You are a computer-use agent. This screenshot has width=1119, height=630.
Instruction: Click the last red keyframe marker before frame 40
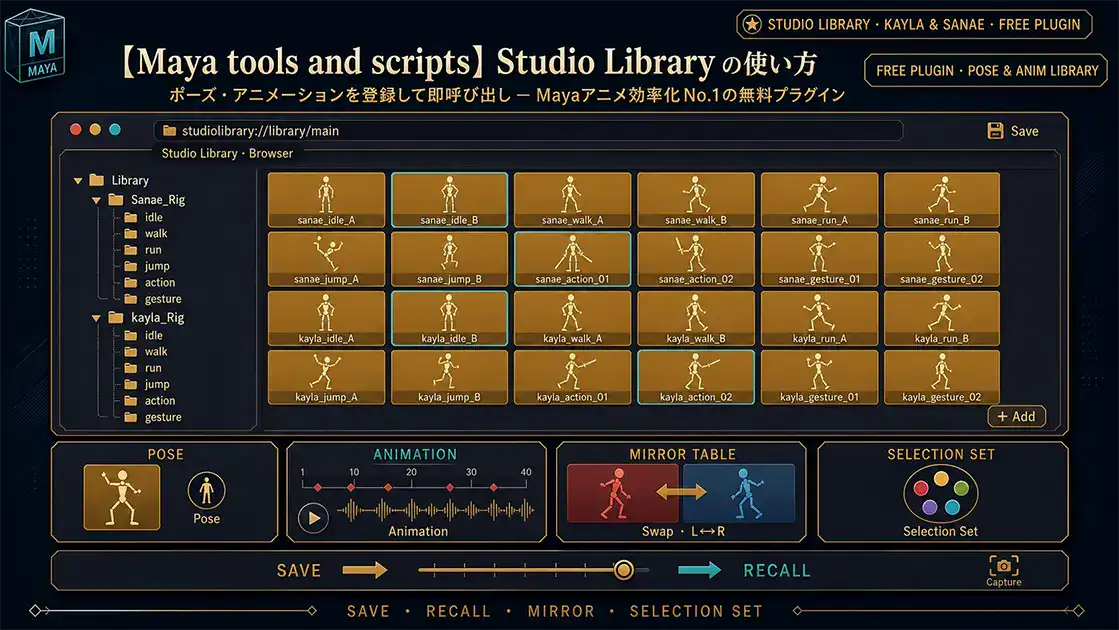point(493,487)
